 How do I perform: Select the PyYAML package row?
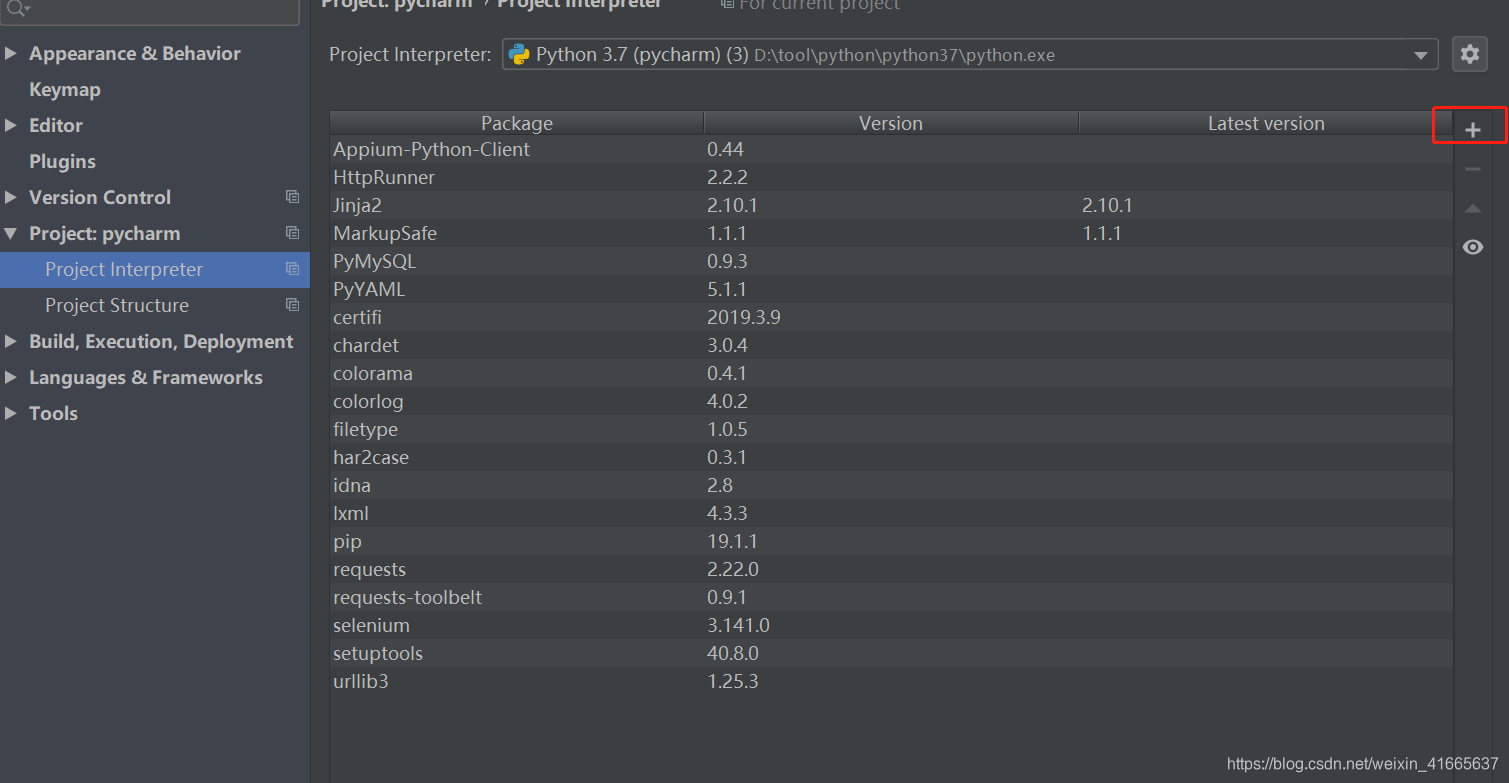point(892,289)
